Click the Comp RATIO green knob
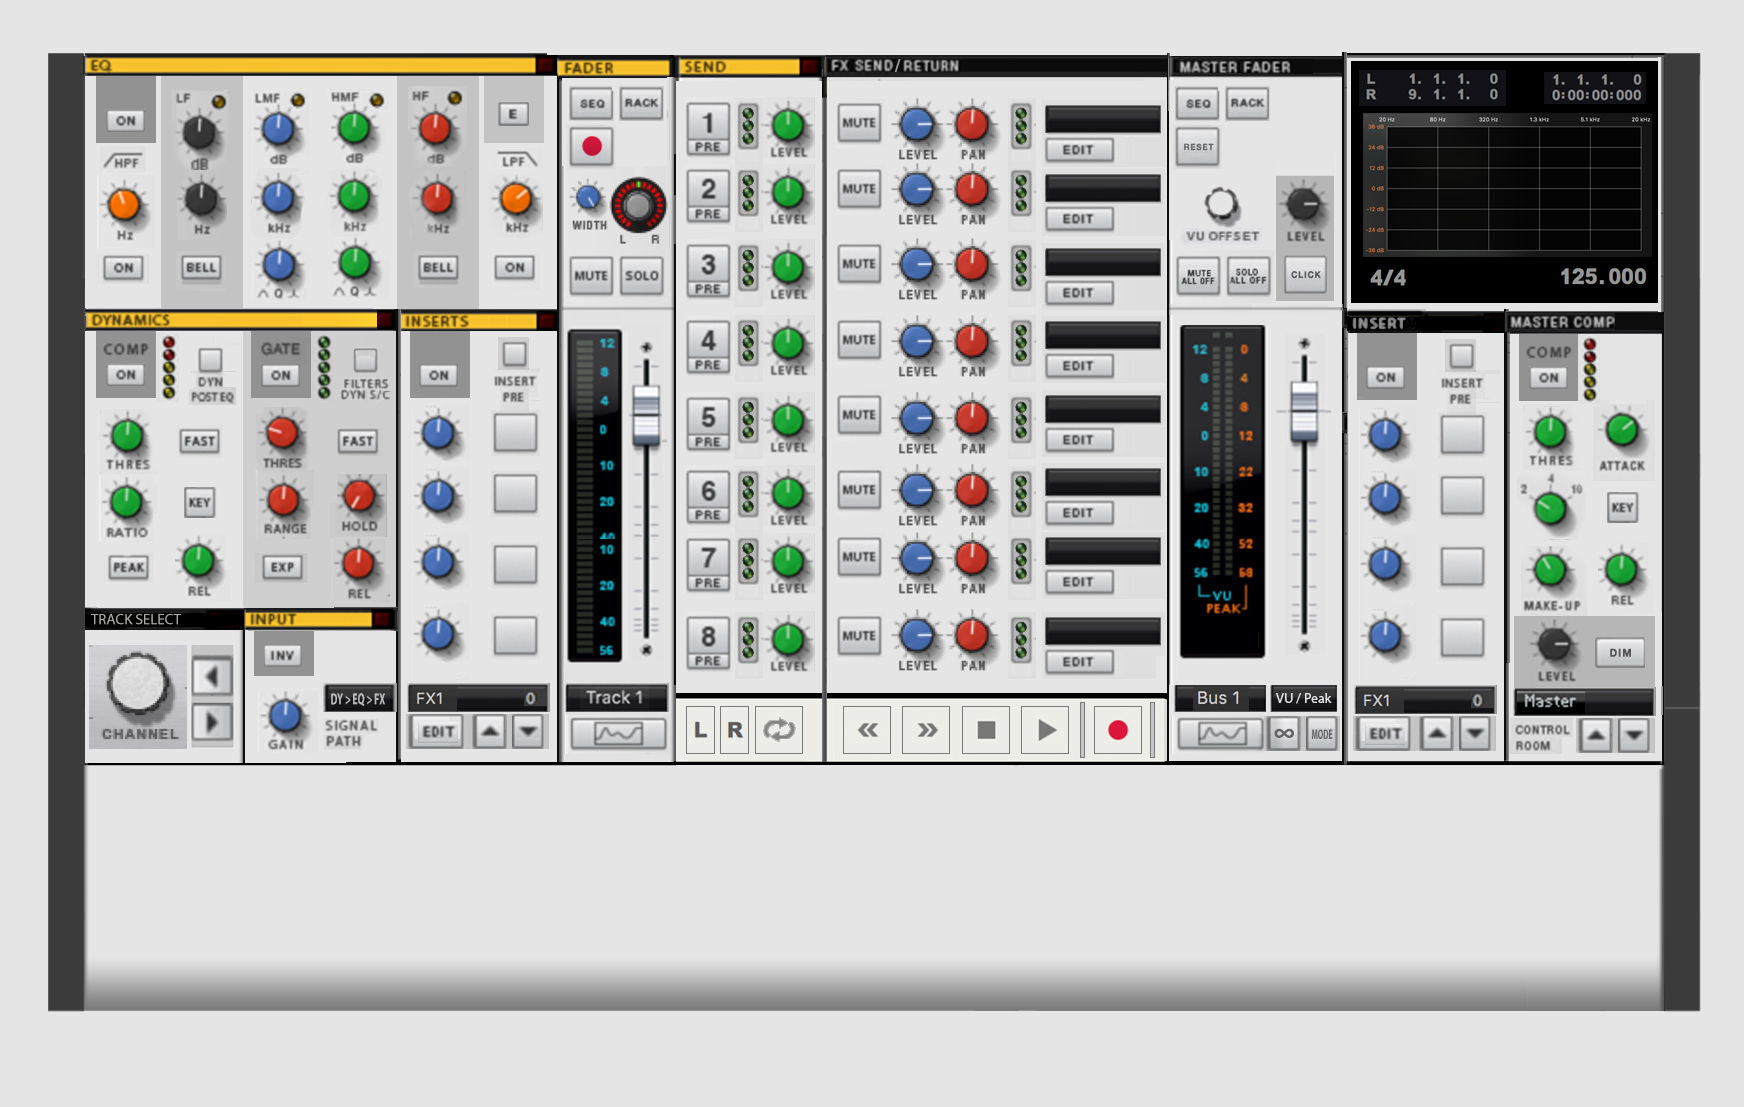This screenshot has width=1744, height=1107. pyautogui.click(x=127, y=502)
